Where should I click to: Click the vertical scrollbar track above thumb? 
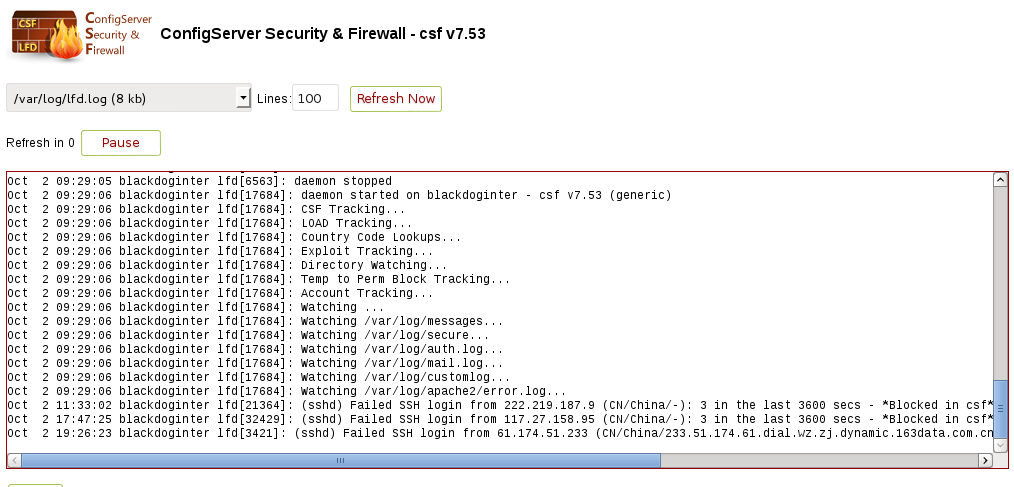[x=1000, y=283]
